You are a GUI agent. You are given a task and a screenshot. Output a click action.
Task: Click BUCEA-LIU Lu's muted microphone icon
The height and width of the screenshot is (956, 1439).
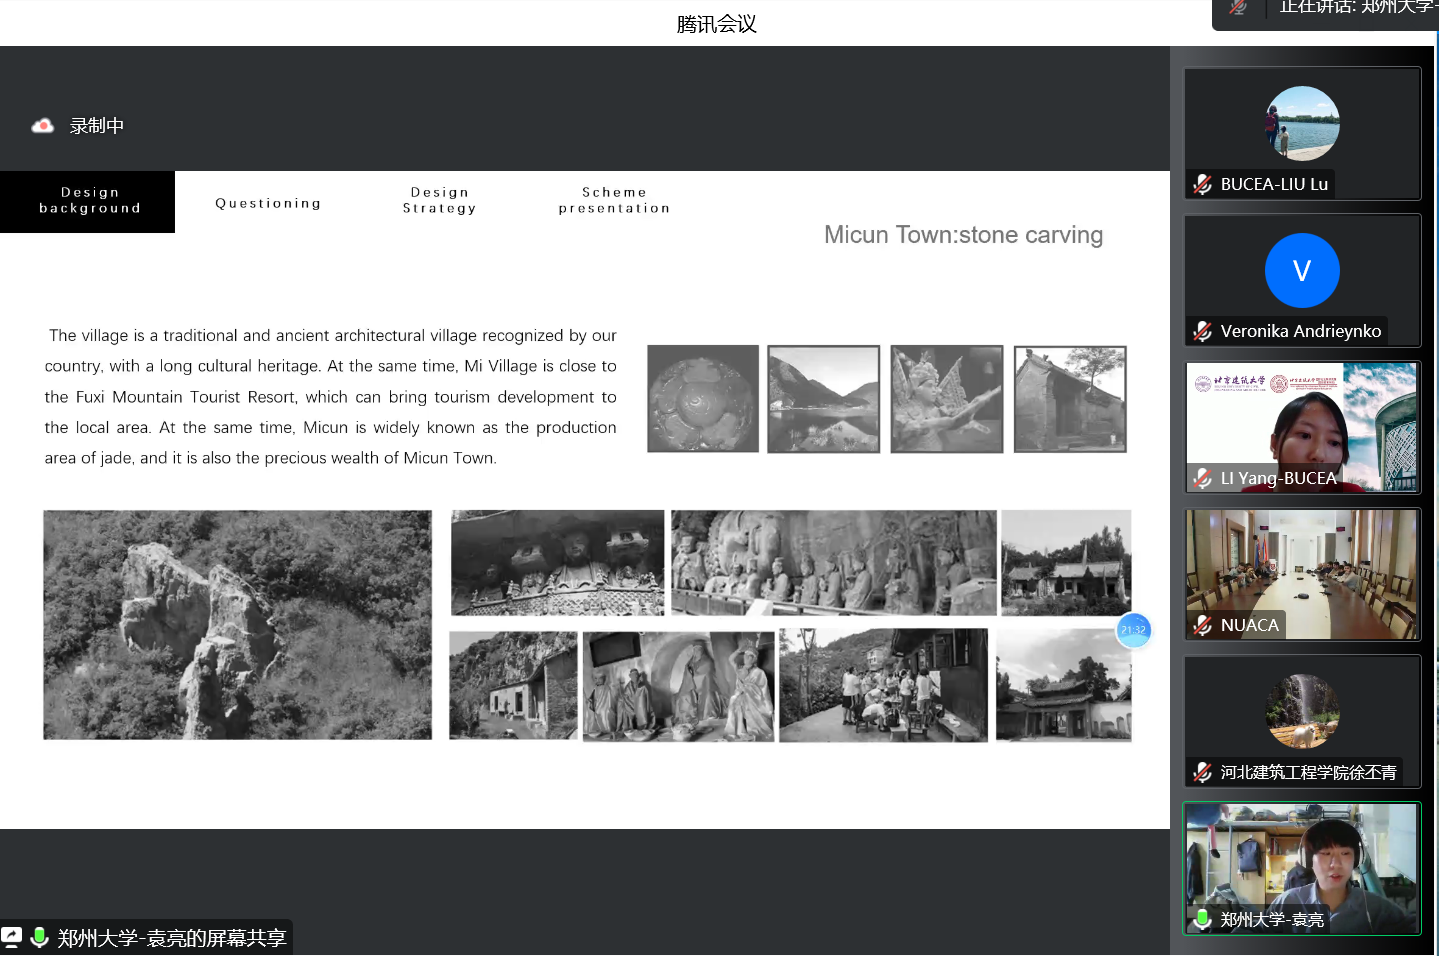1203,184
